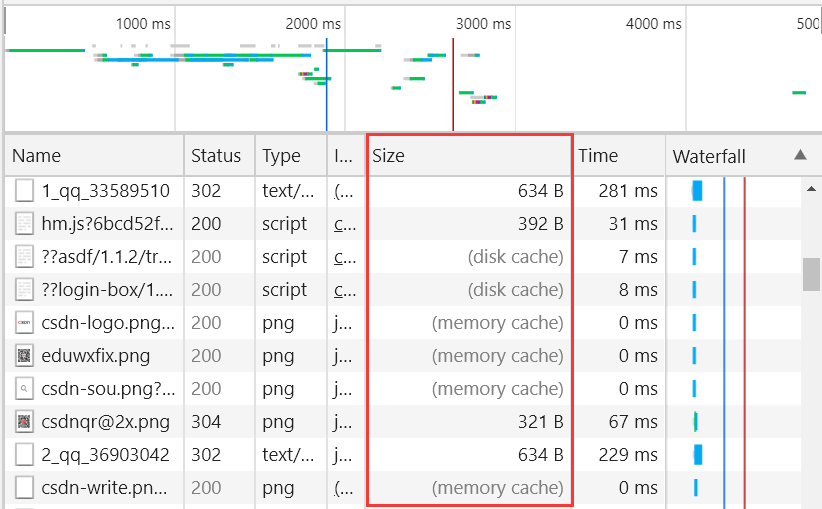Click the 31 ms time cell
The height and width of the screenshot is (509, 822).
coord(633,224)
